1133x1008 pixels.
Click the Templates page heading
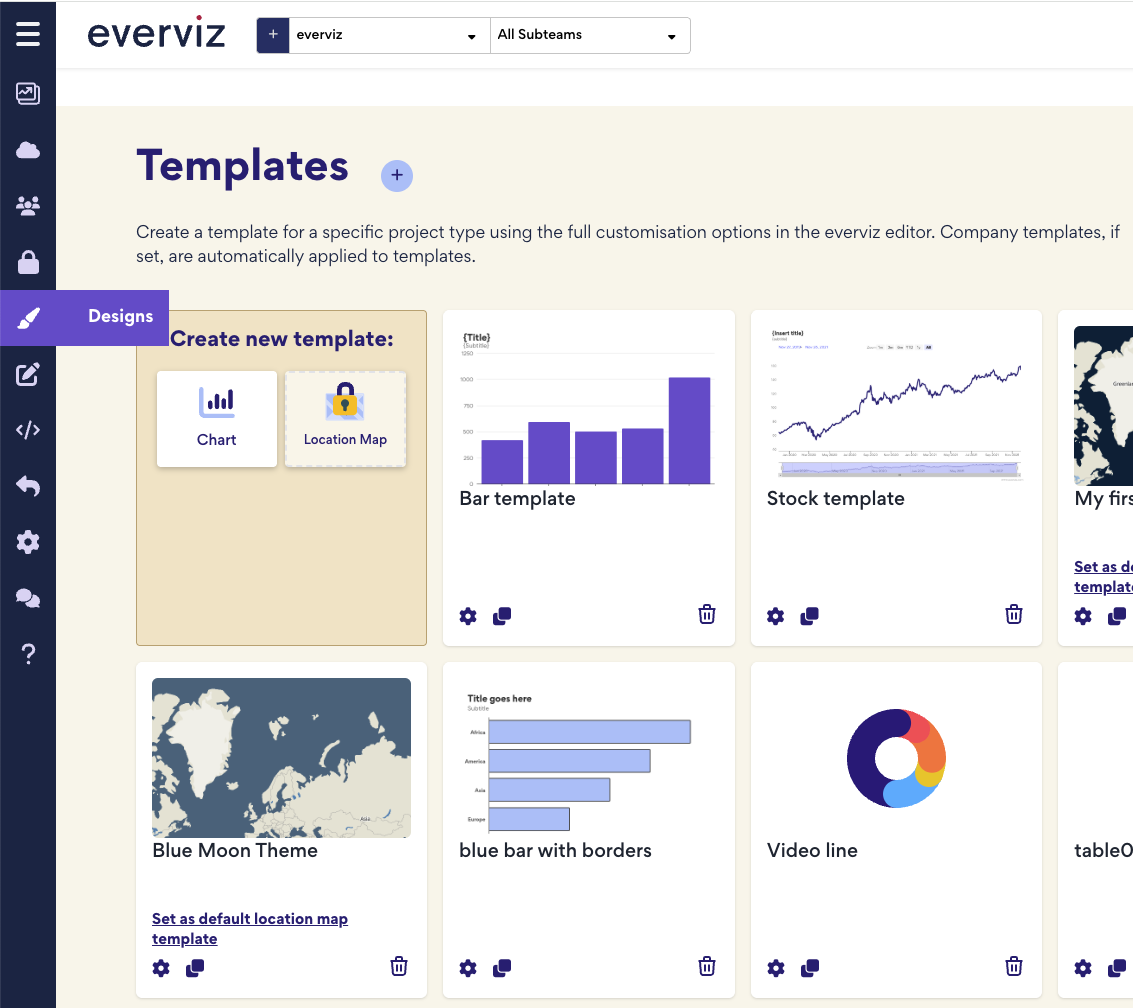[243, 165]
